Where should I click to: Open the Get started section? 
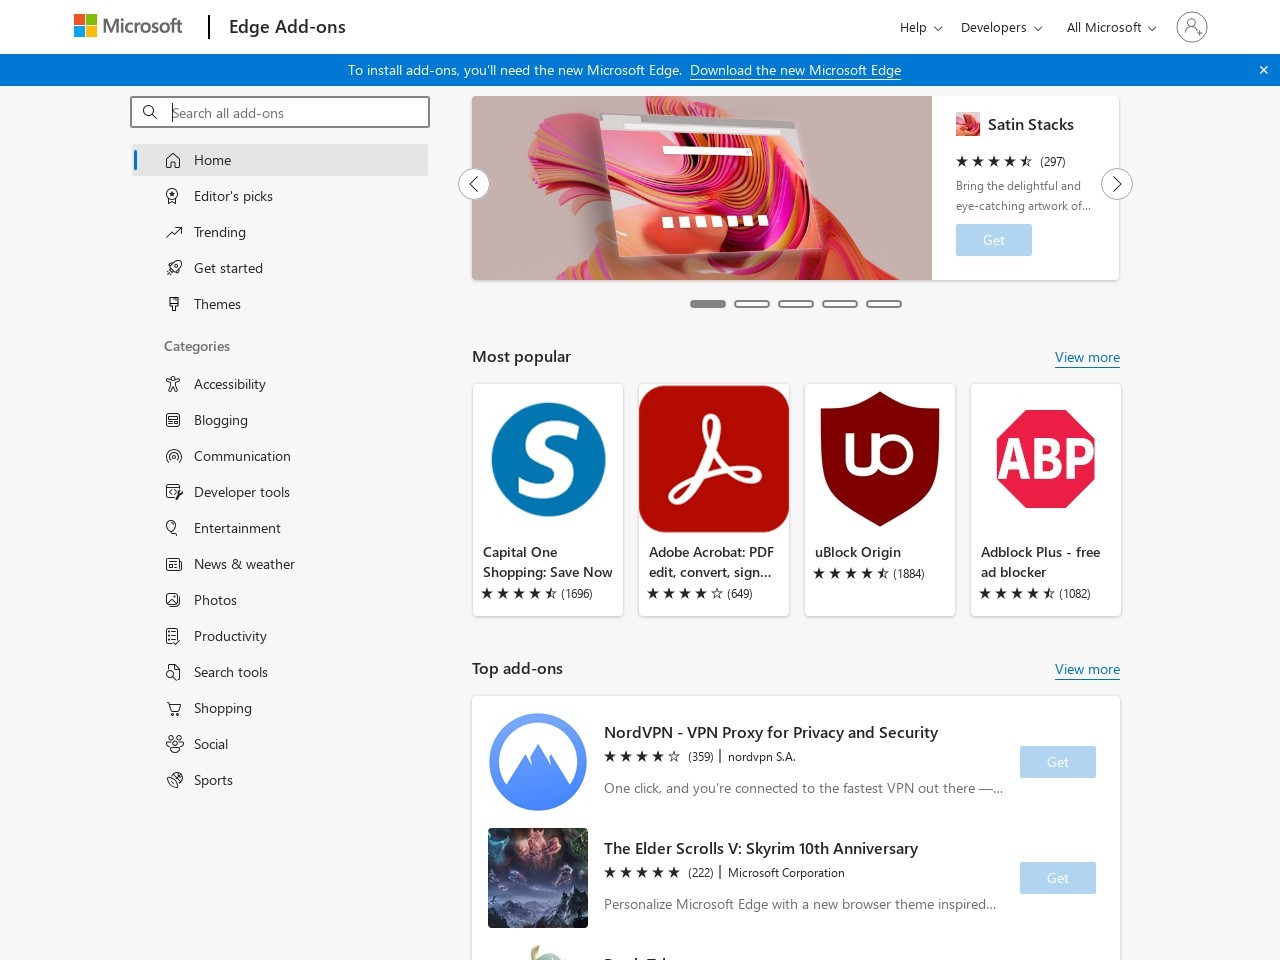coord(280,268)
